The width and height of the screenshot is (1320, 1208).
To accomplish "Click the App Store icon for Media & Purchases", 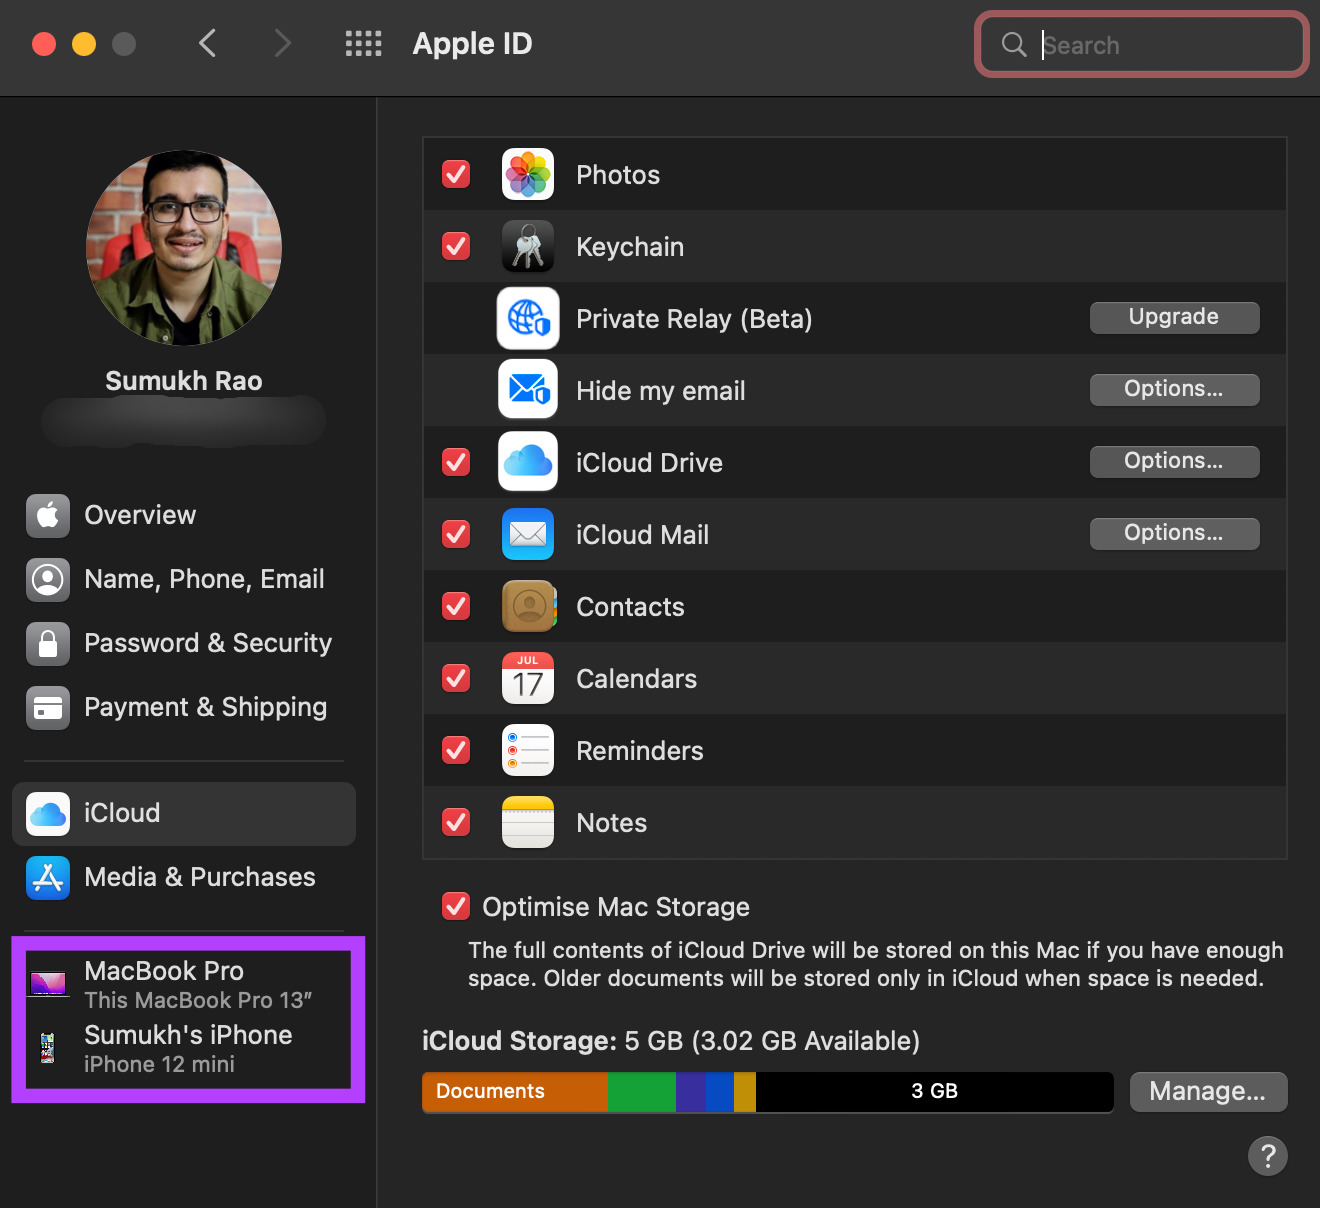I will (48, 877).
